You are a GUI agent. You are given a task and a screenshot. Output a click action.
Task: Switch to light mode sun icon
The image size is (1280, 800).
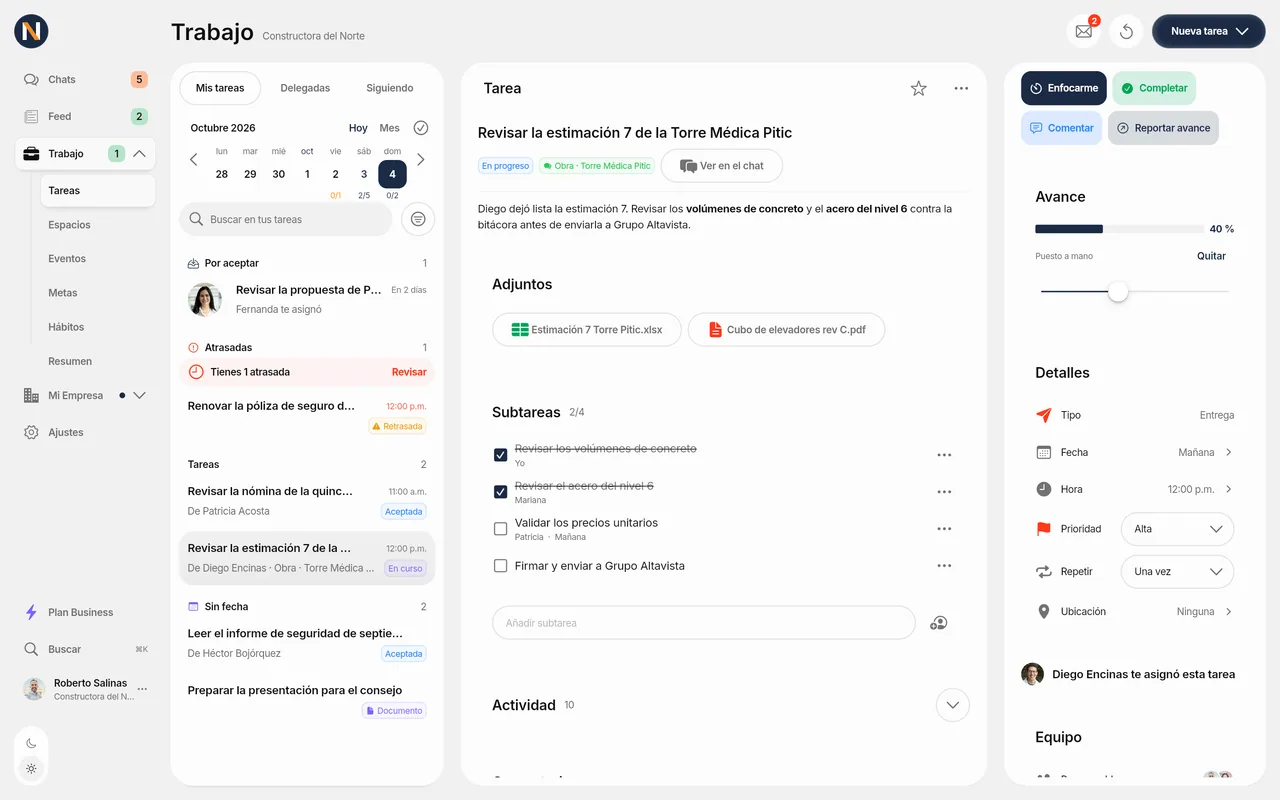coord(31,769)
